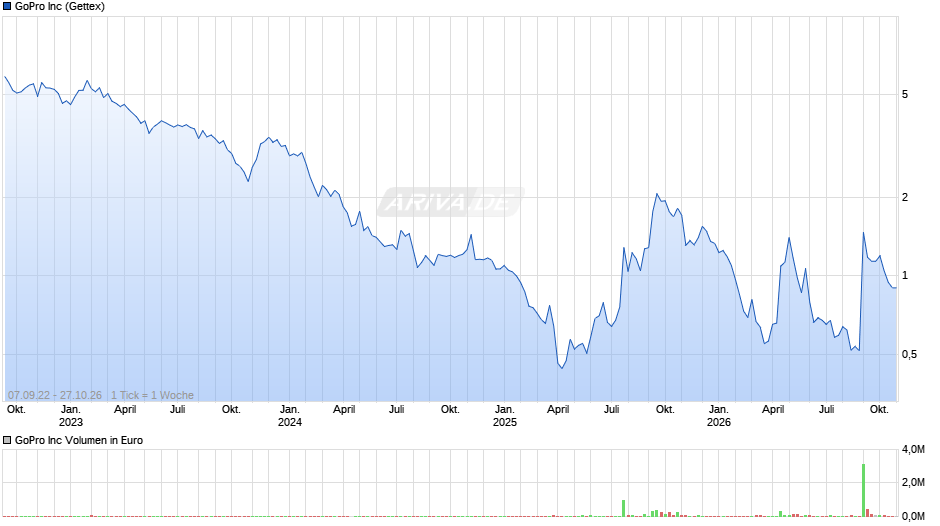Image resolution: width=940 pixels, height=526 pixels.
Task: Click the tallest green volume bar
Action: pos(864,490)
